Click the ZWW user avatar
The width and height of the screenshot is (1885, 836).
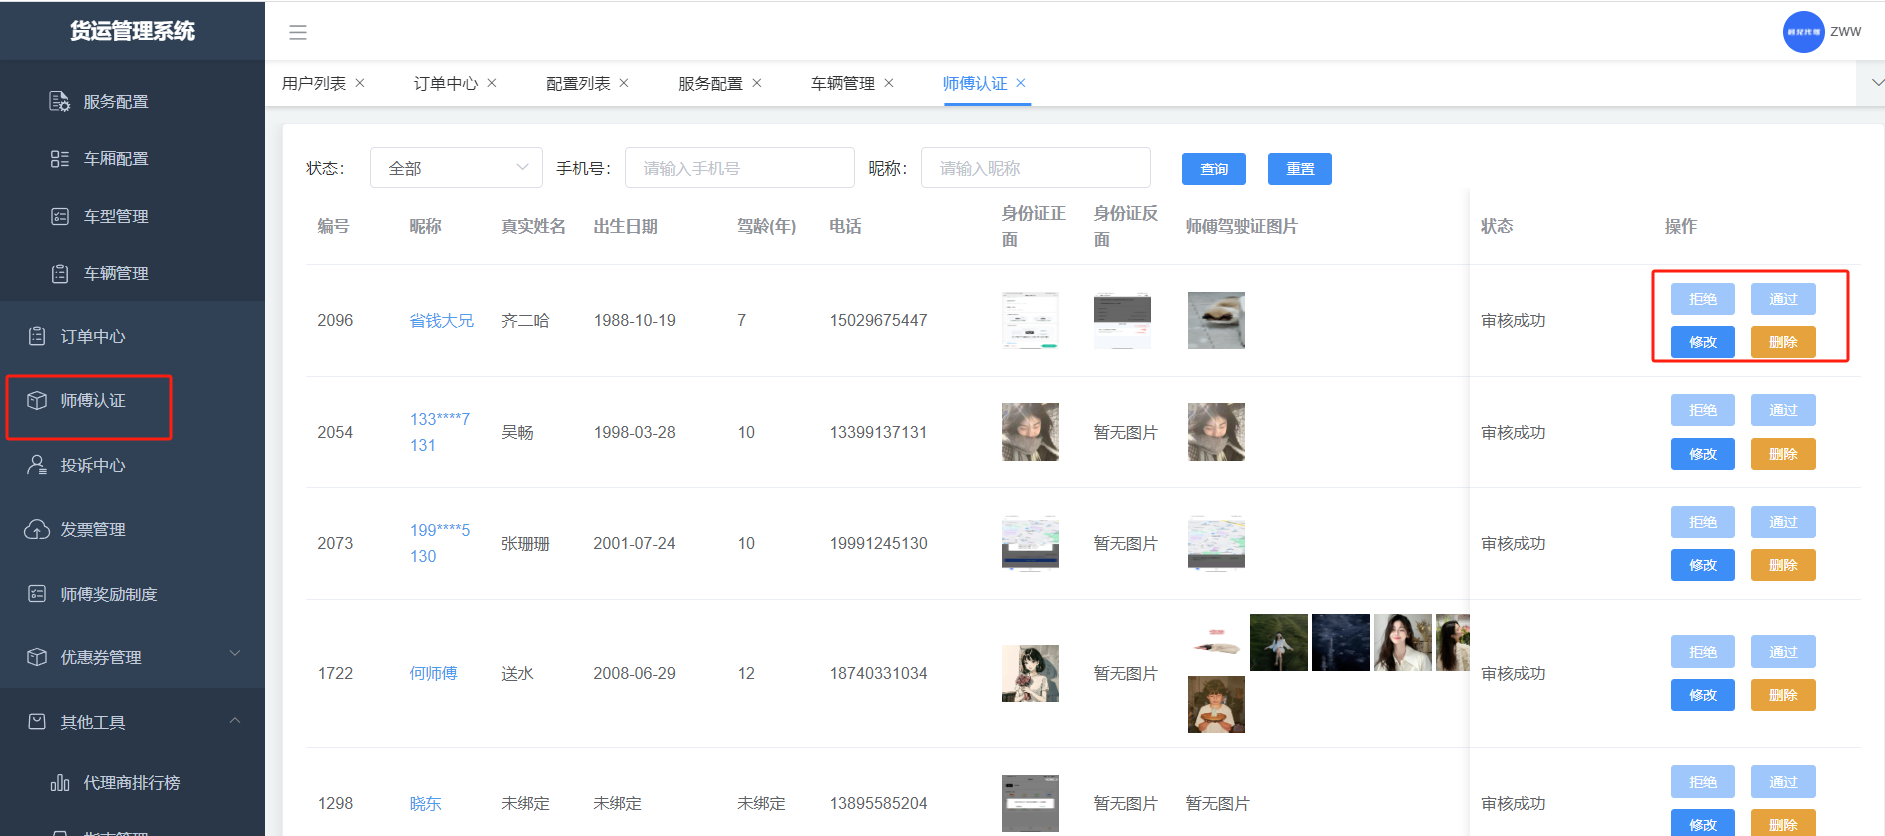pos(1803,32)
